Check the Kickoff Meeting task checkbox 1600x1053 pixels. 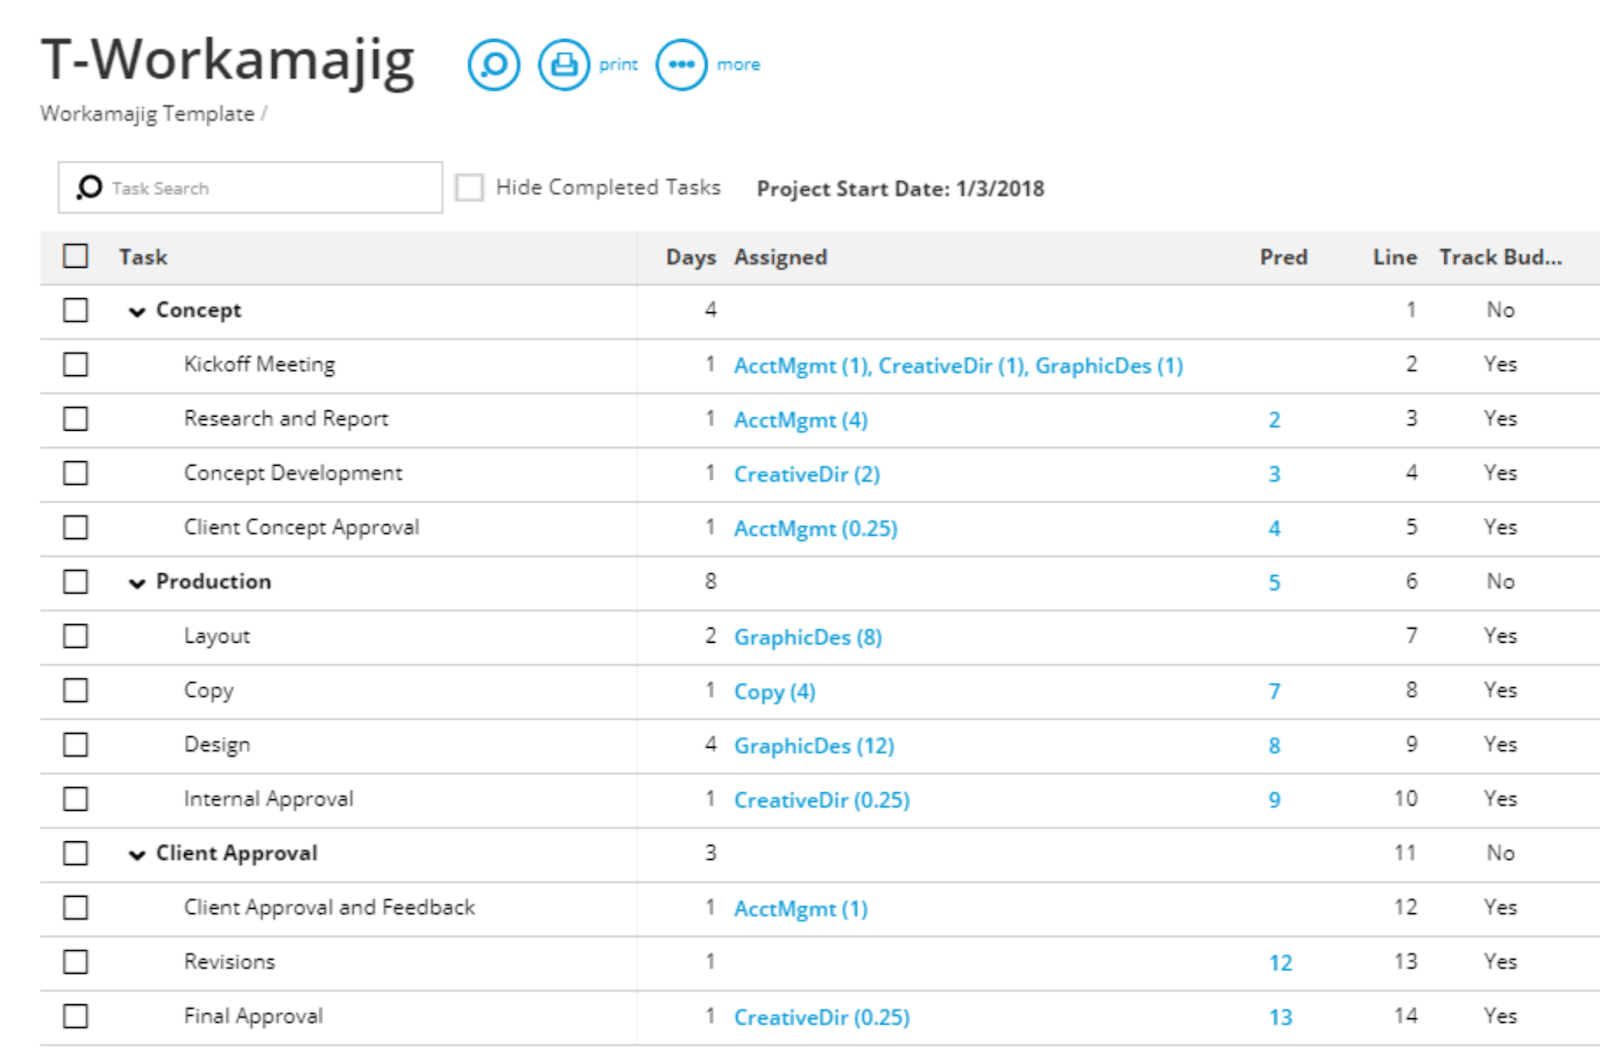click(x=75, y=364)
